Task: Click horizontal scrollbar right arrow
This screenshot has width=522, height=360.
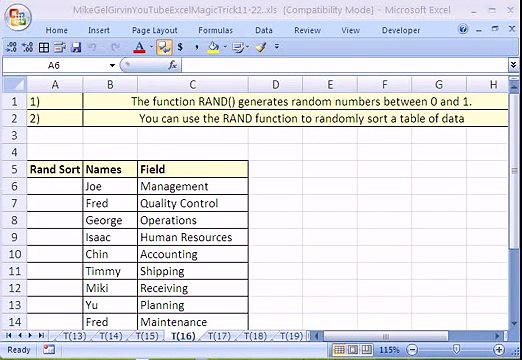Action: (497, 335)
